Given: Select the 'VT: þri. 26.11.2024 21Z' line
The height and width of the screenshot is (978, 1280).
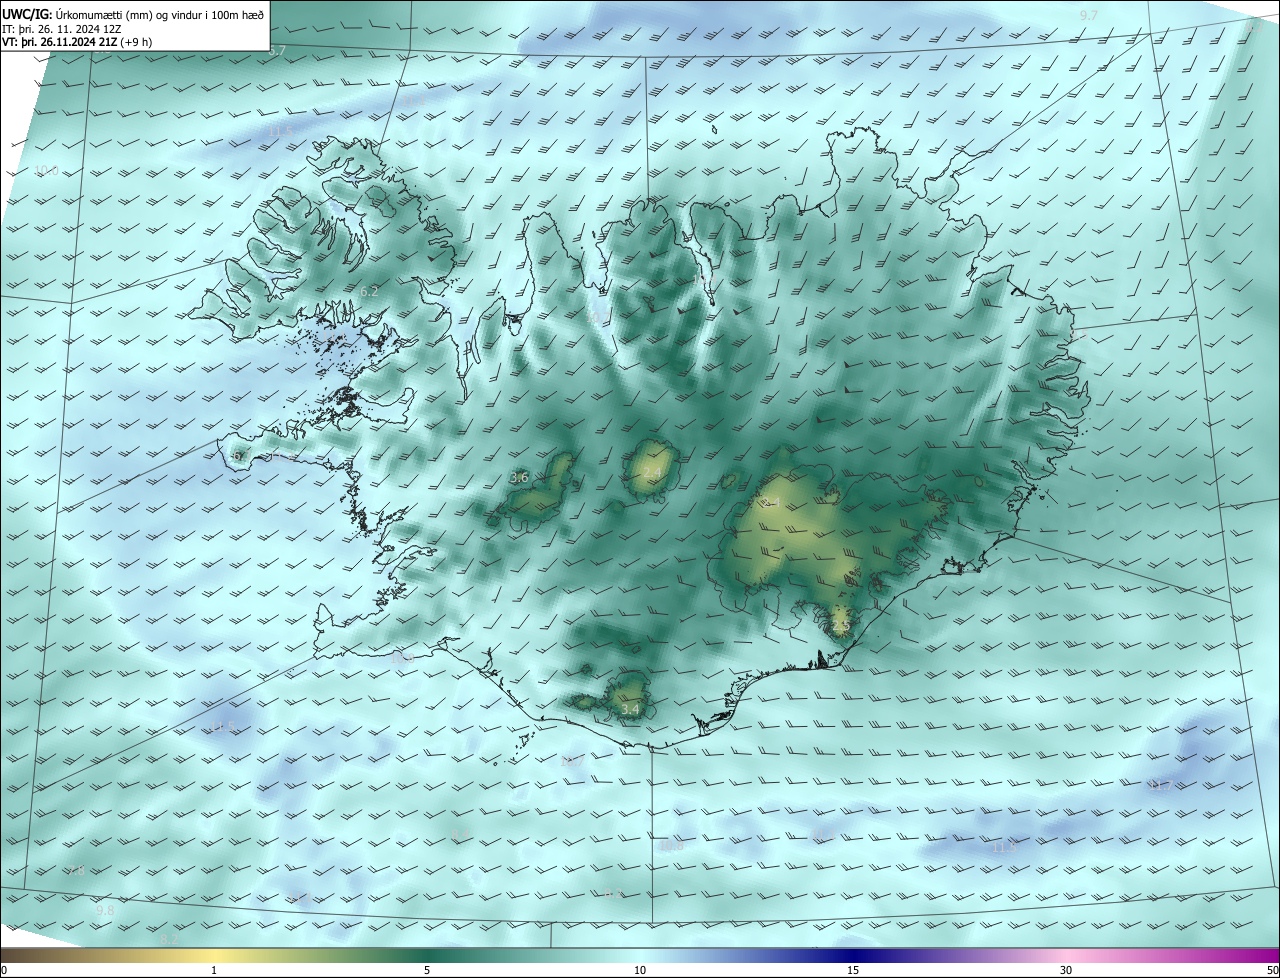Looking at the screenshot, I should tap(60, 43).
